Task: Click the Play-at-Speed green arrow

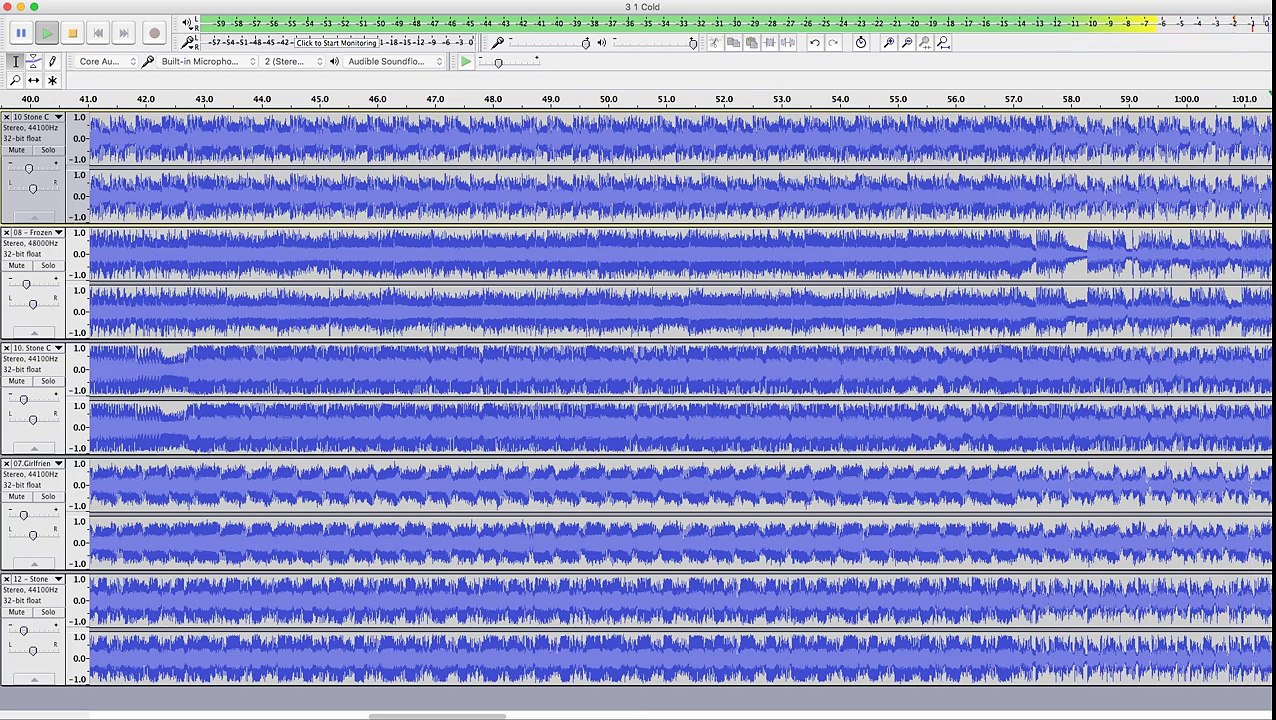Action: (x=466, y=62)
